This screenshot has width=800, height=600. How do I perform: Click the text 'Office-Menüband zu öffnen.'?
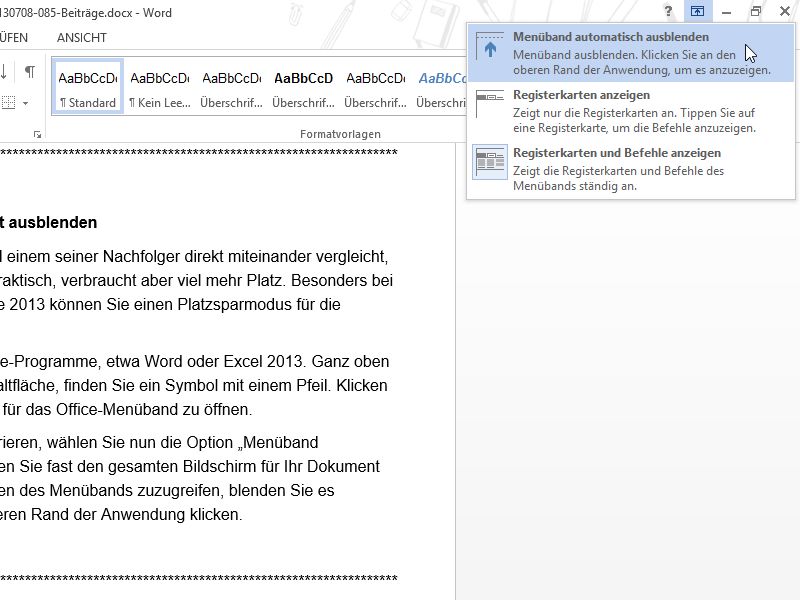(x=154, y=409)
